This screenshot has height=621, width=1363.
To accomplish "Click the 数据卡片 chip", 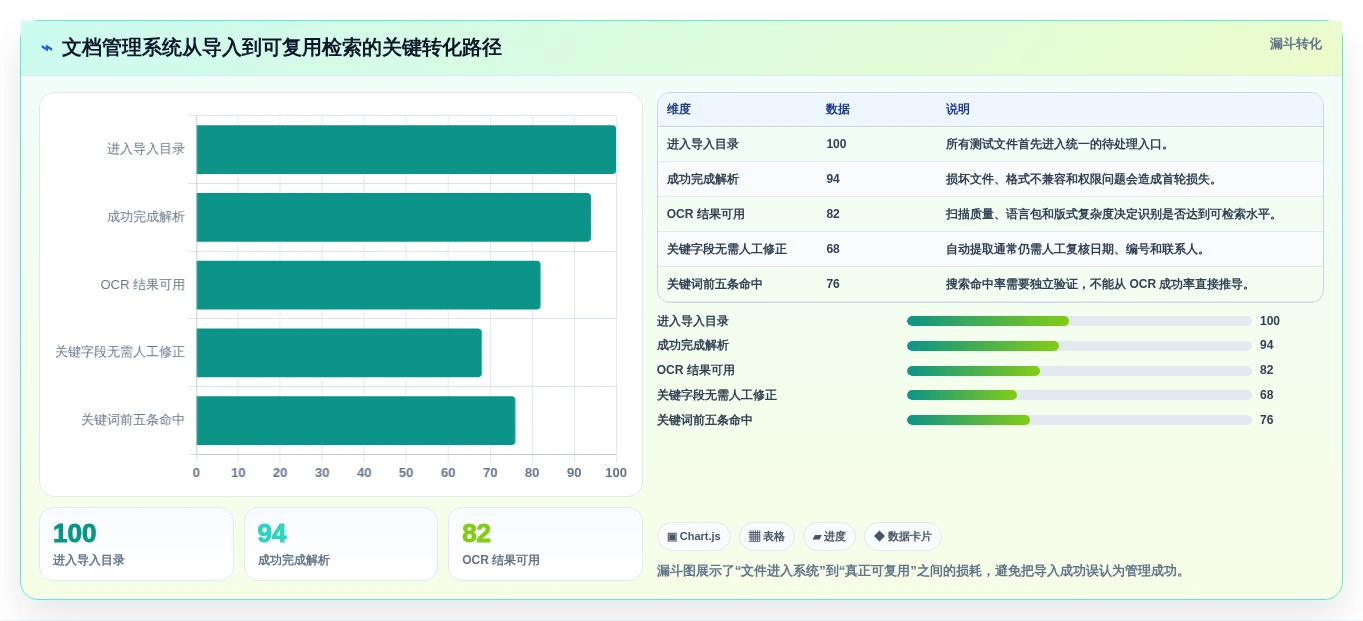I will tap(903, 537).
